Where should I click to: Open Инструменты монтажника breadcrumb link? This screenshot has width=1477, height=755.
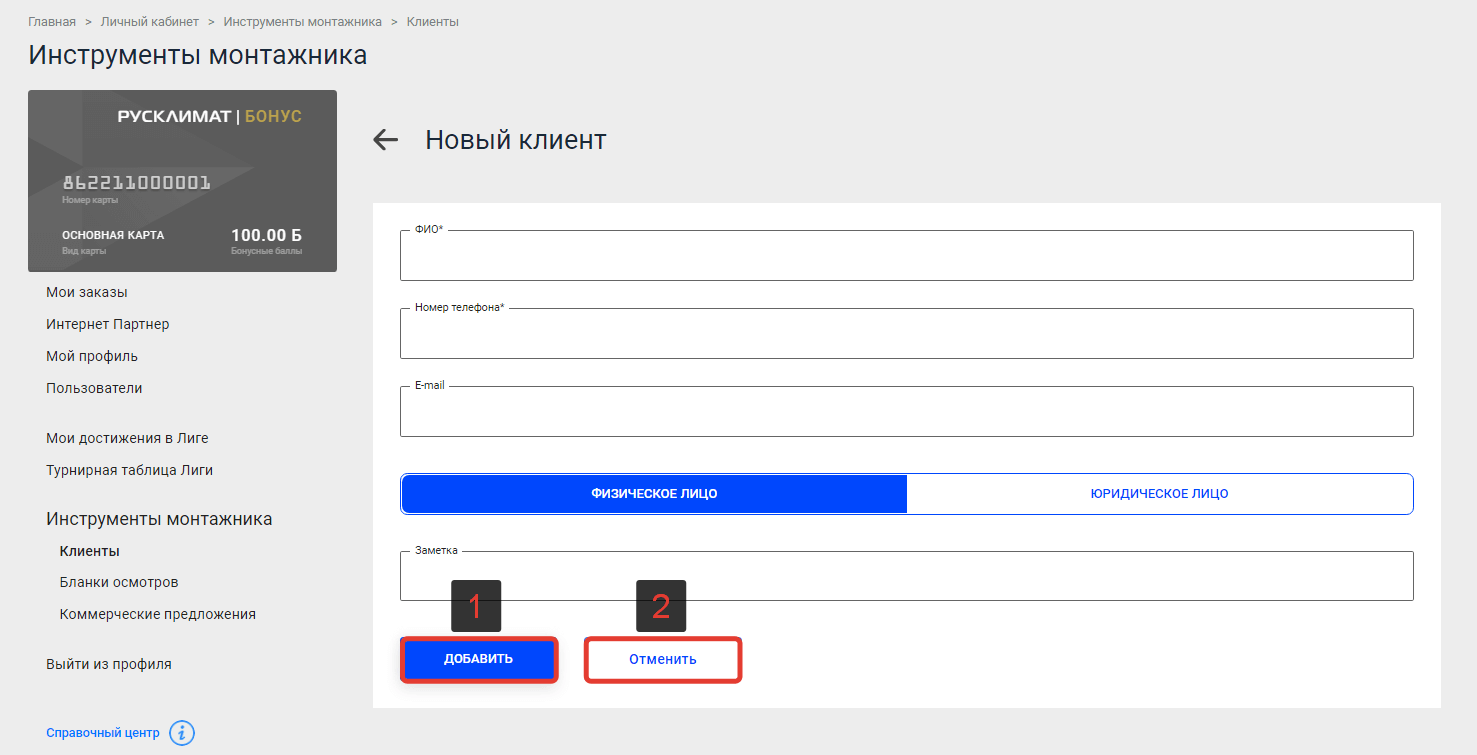[x=303, y=21]
